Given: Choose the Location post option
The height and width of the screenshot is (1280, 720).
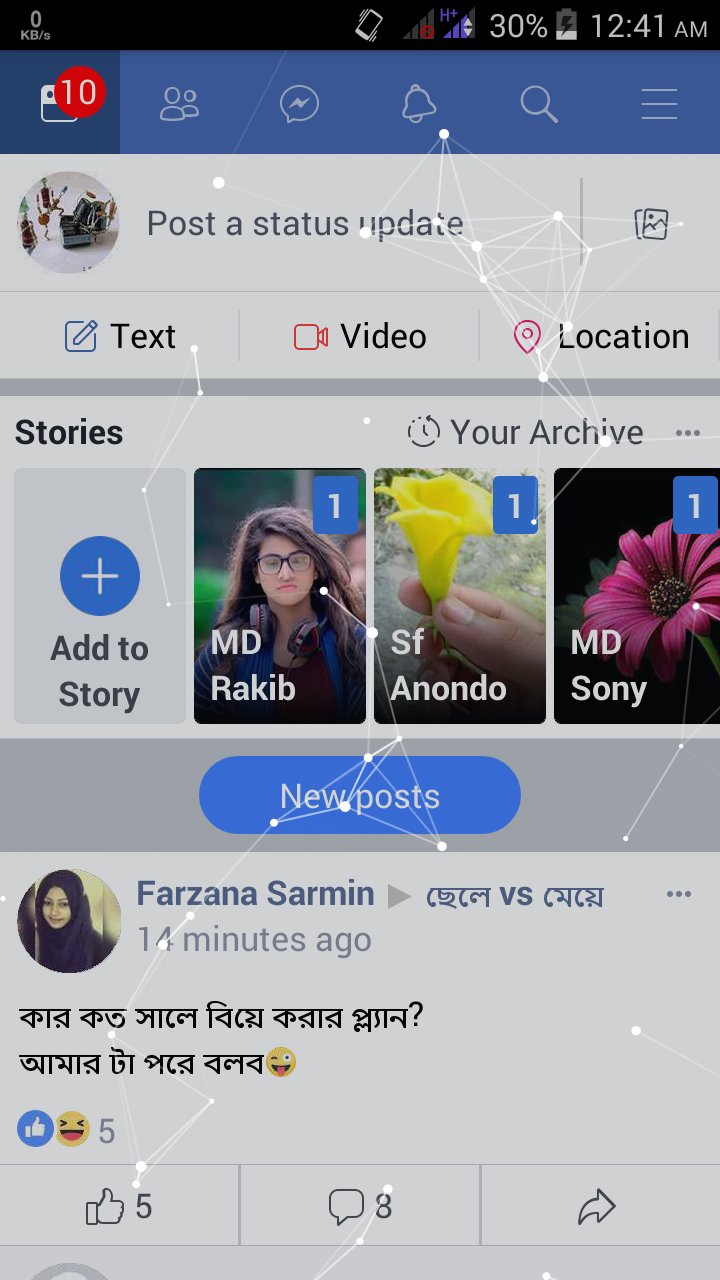Looking at the screenshot, I should (602, 337).
